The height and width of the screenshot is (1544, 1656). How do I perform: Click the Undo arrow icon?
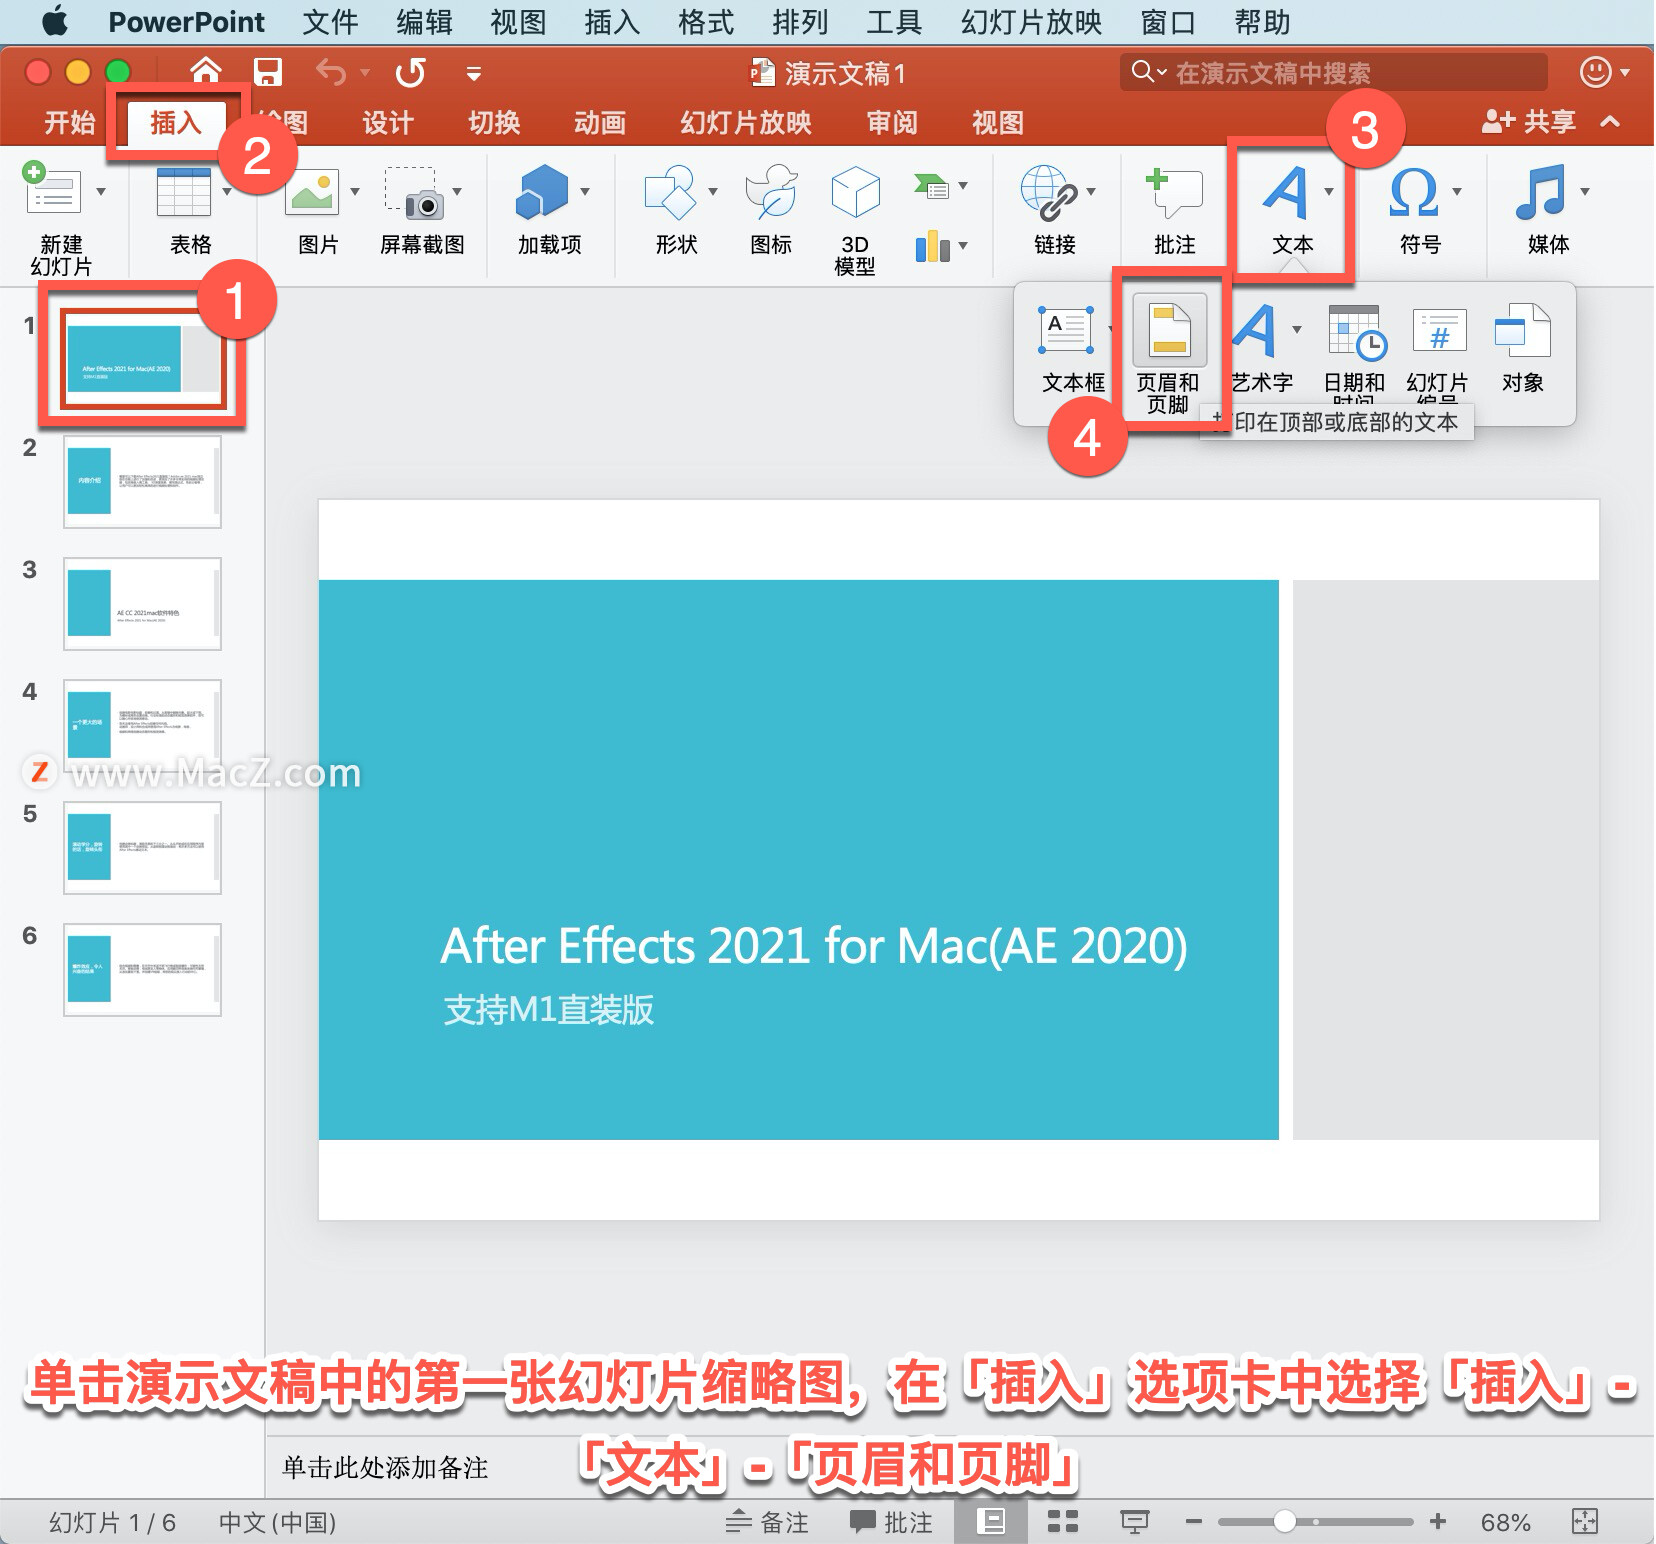(331, 72)
